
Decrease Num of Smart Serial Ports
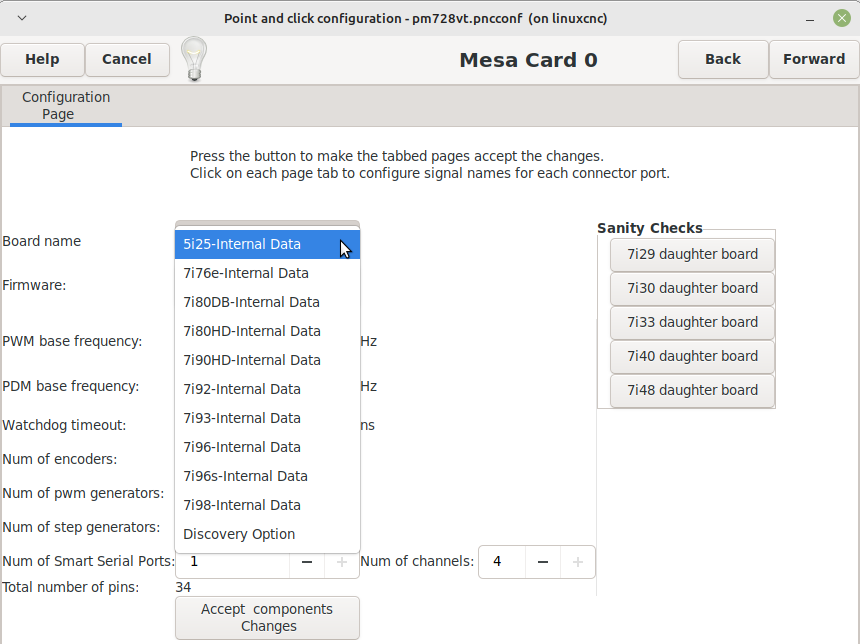(x=307, y=562)
